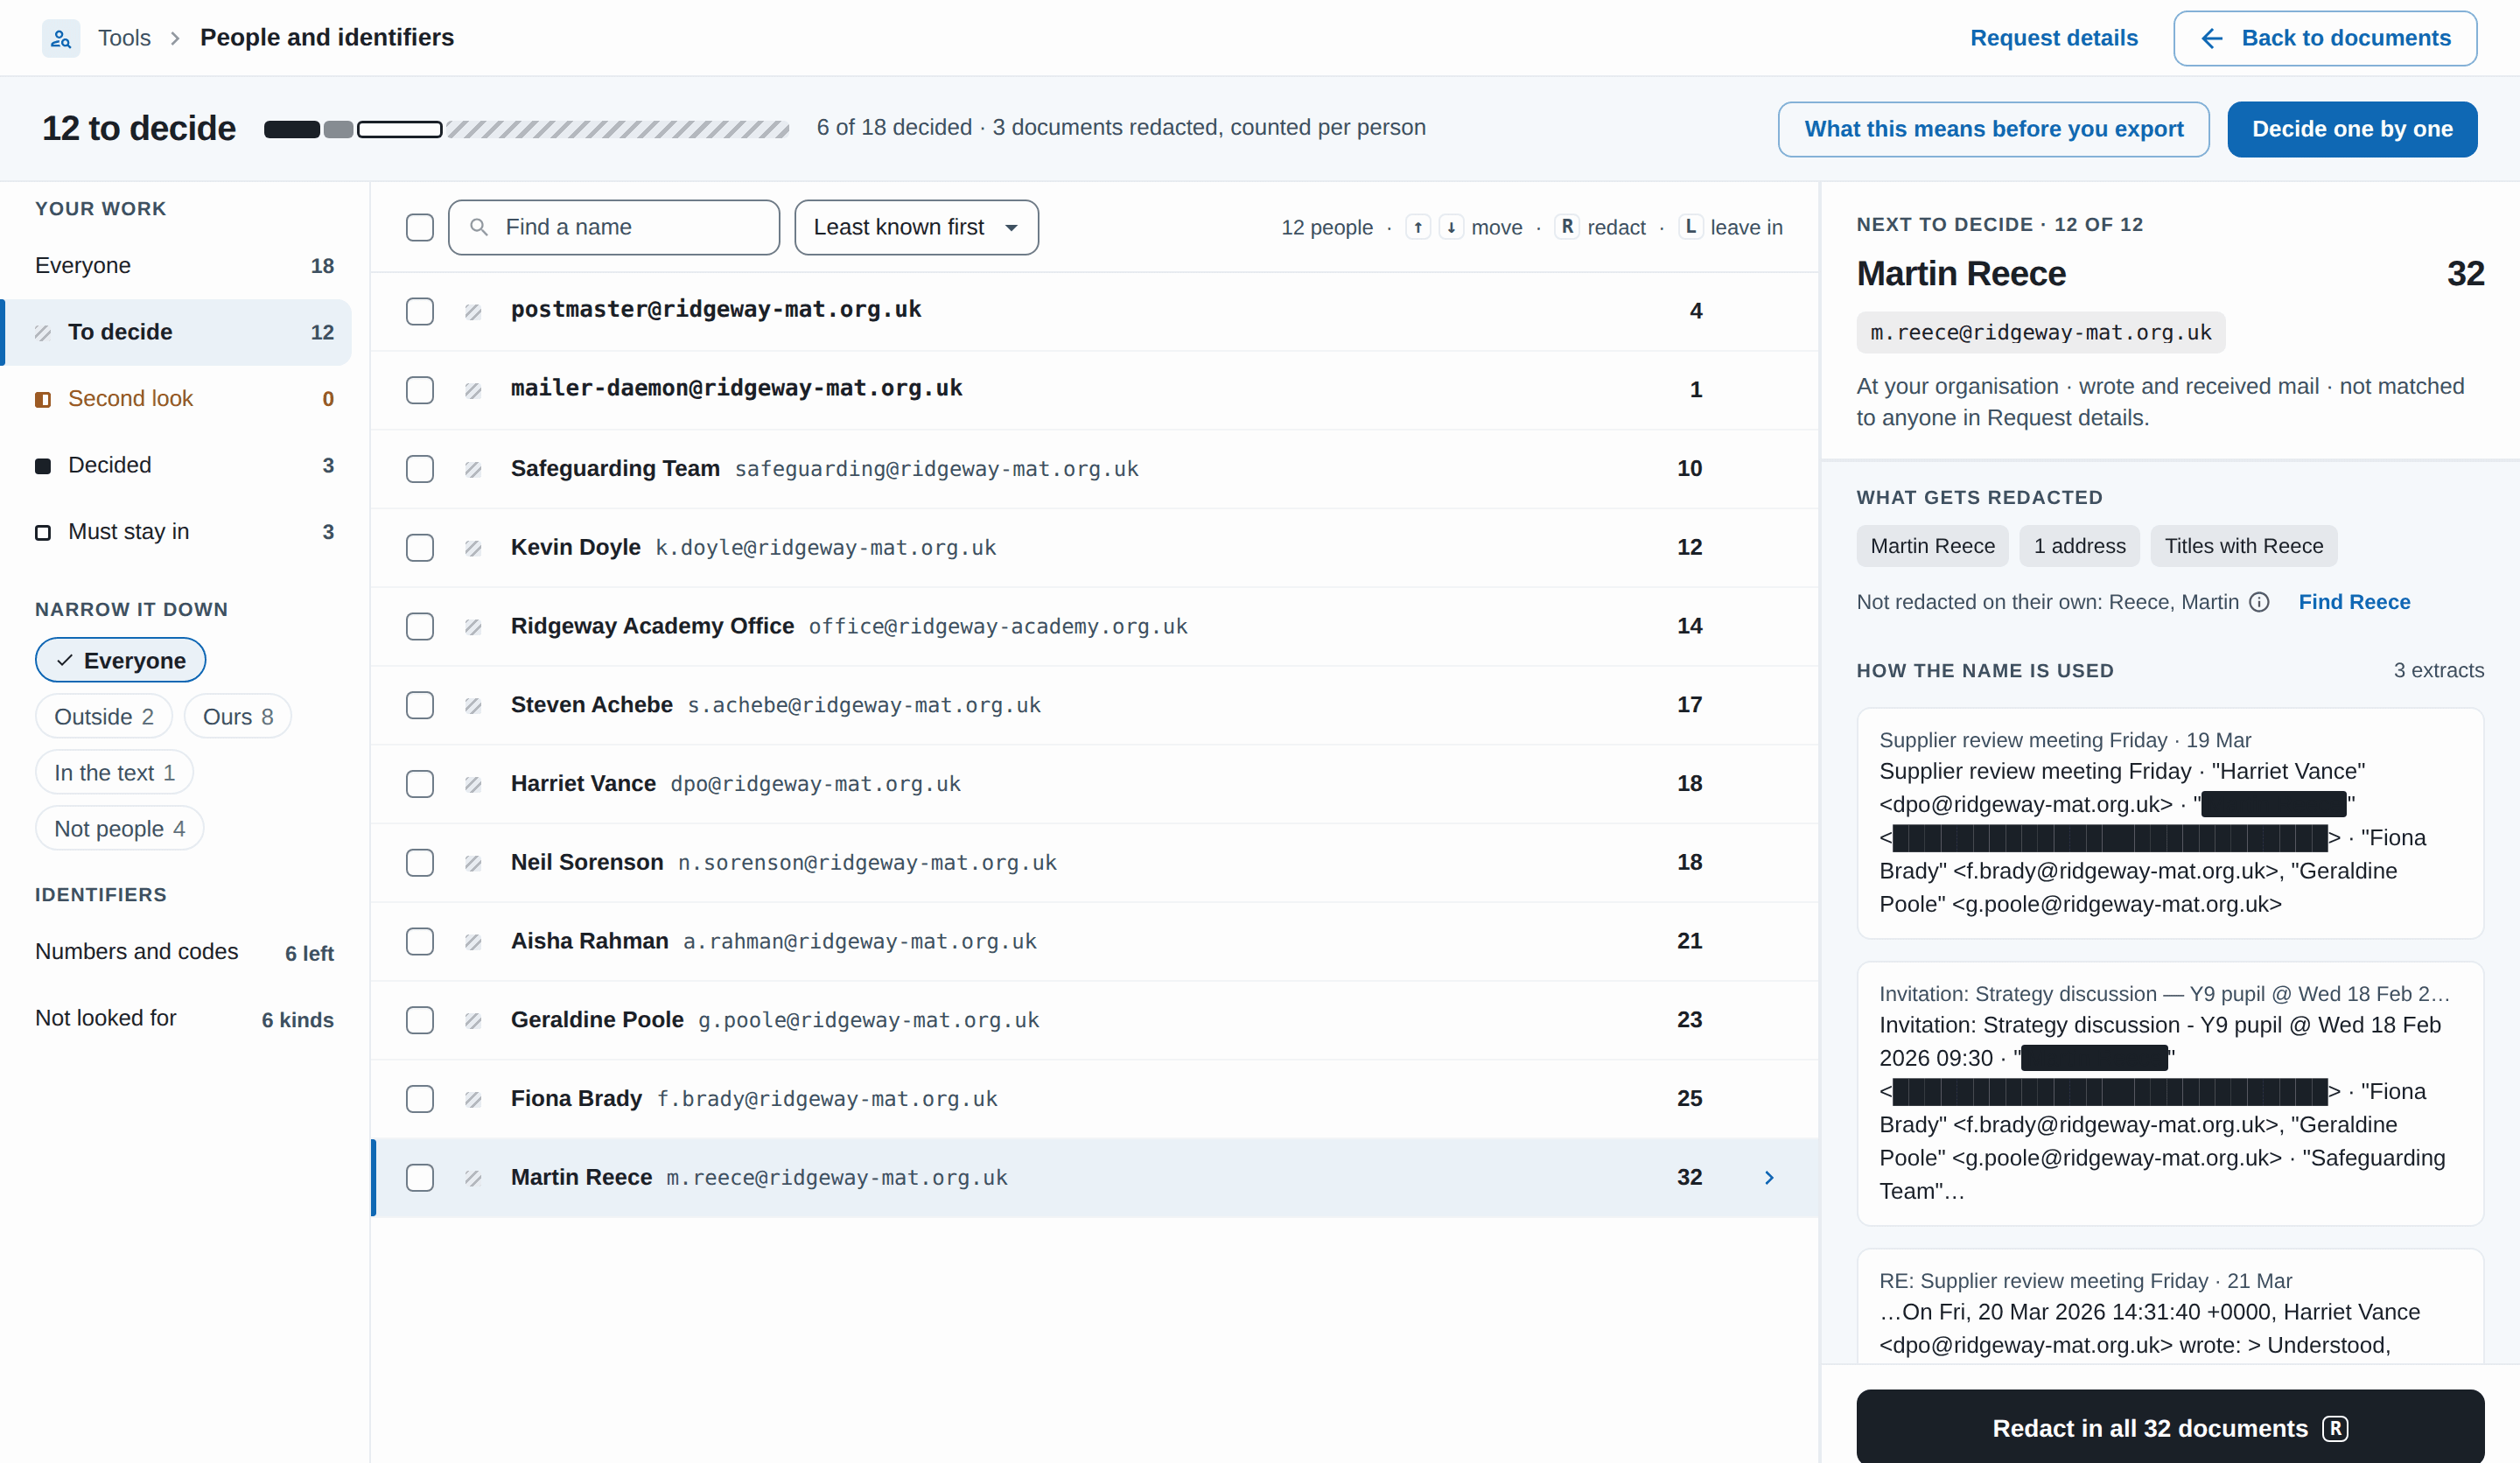Click the down arrow move key icon
This screenshot has width=2520, height=1463.
1451,227
